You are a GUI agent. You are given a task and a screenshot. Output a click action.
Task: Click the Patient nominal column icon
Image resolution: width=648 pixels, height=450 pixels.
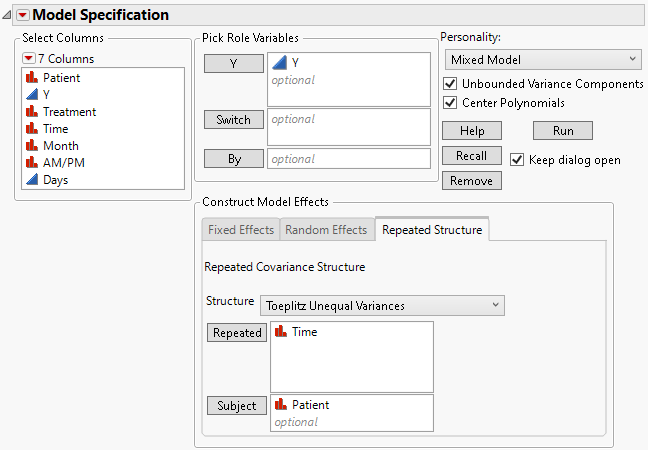click(31, 78)
